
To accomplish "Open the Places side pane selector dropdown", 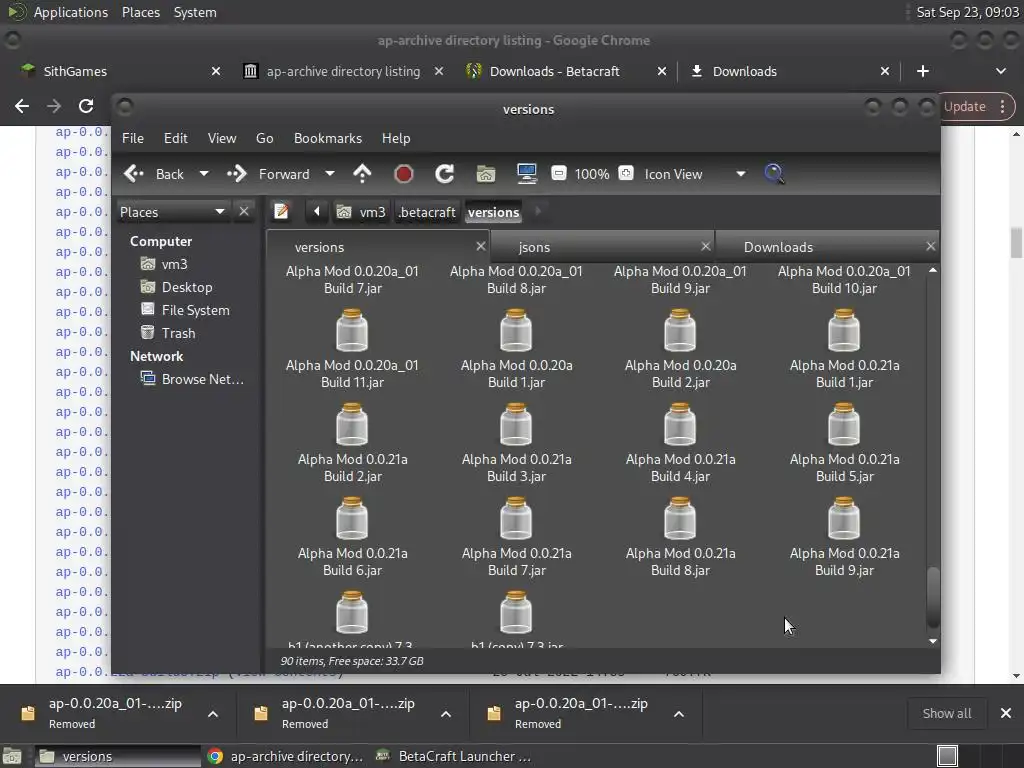I will click(219, 211).
